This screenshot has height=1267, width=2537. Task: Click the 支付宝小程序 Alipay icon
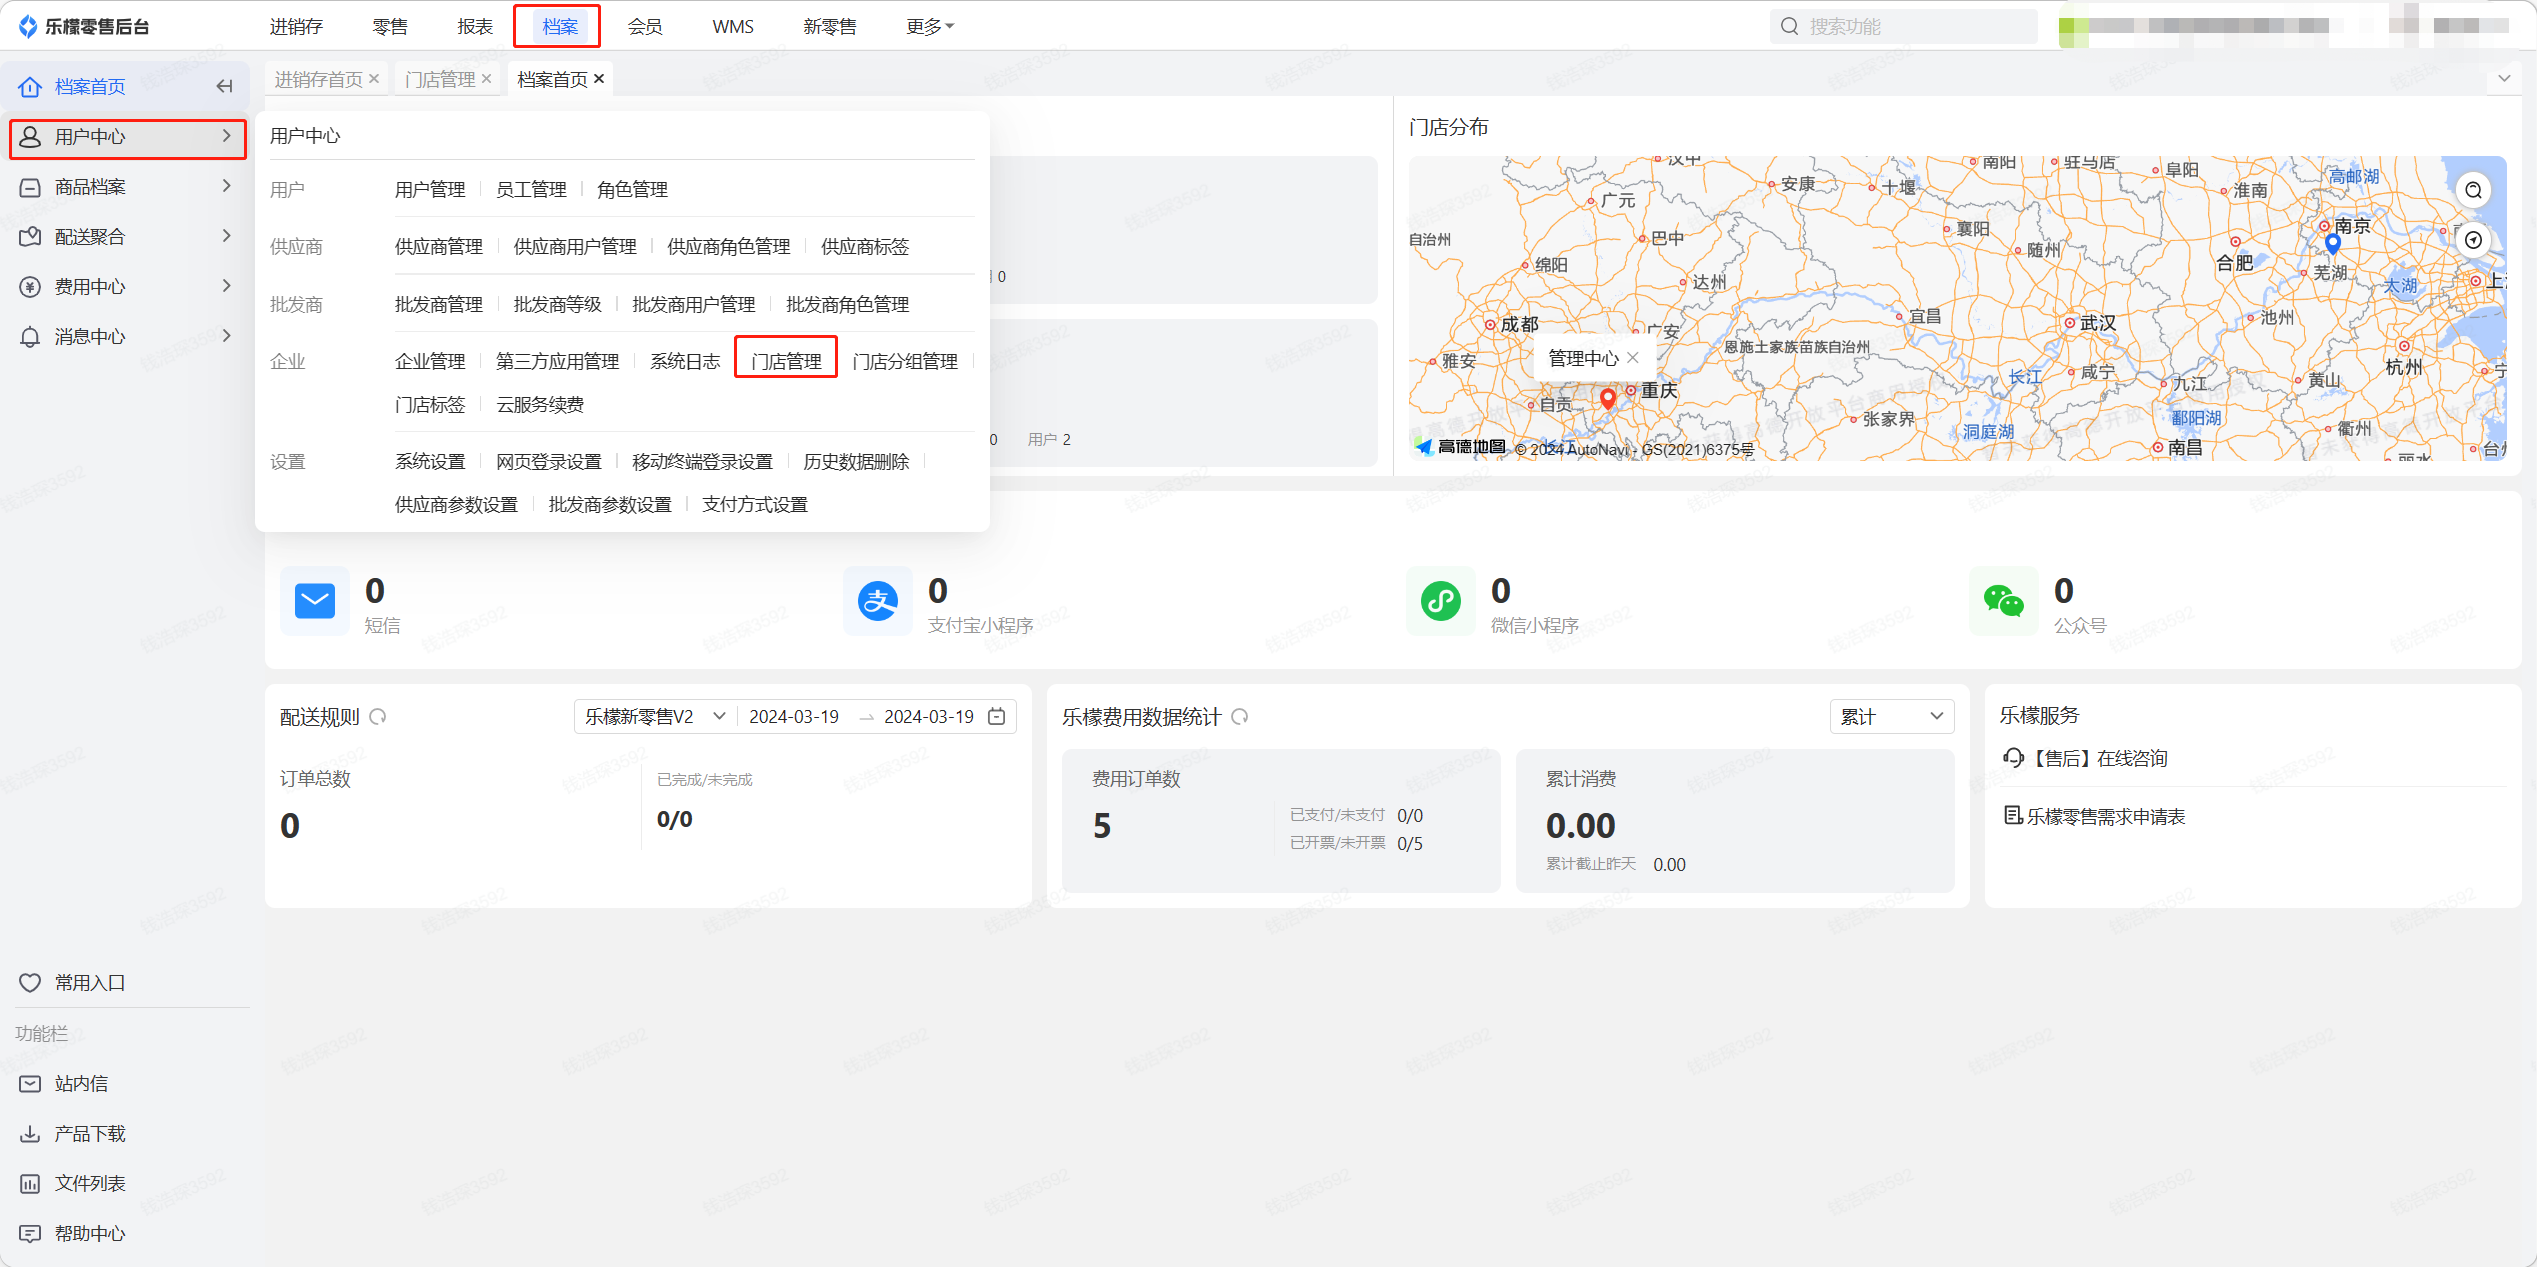[878, 601]
